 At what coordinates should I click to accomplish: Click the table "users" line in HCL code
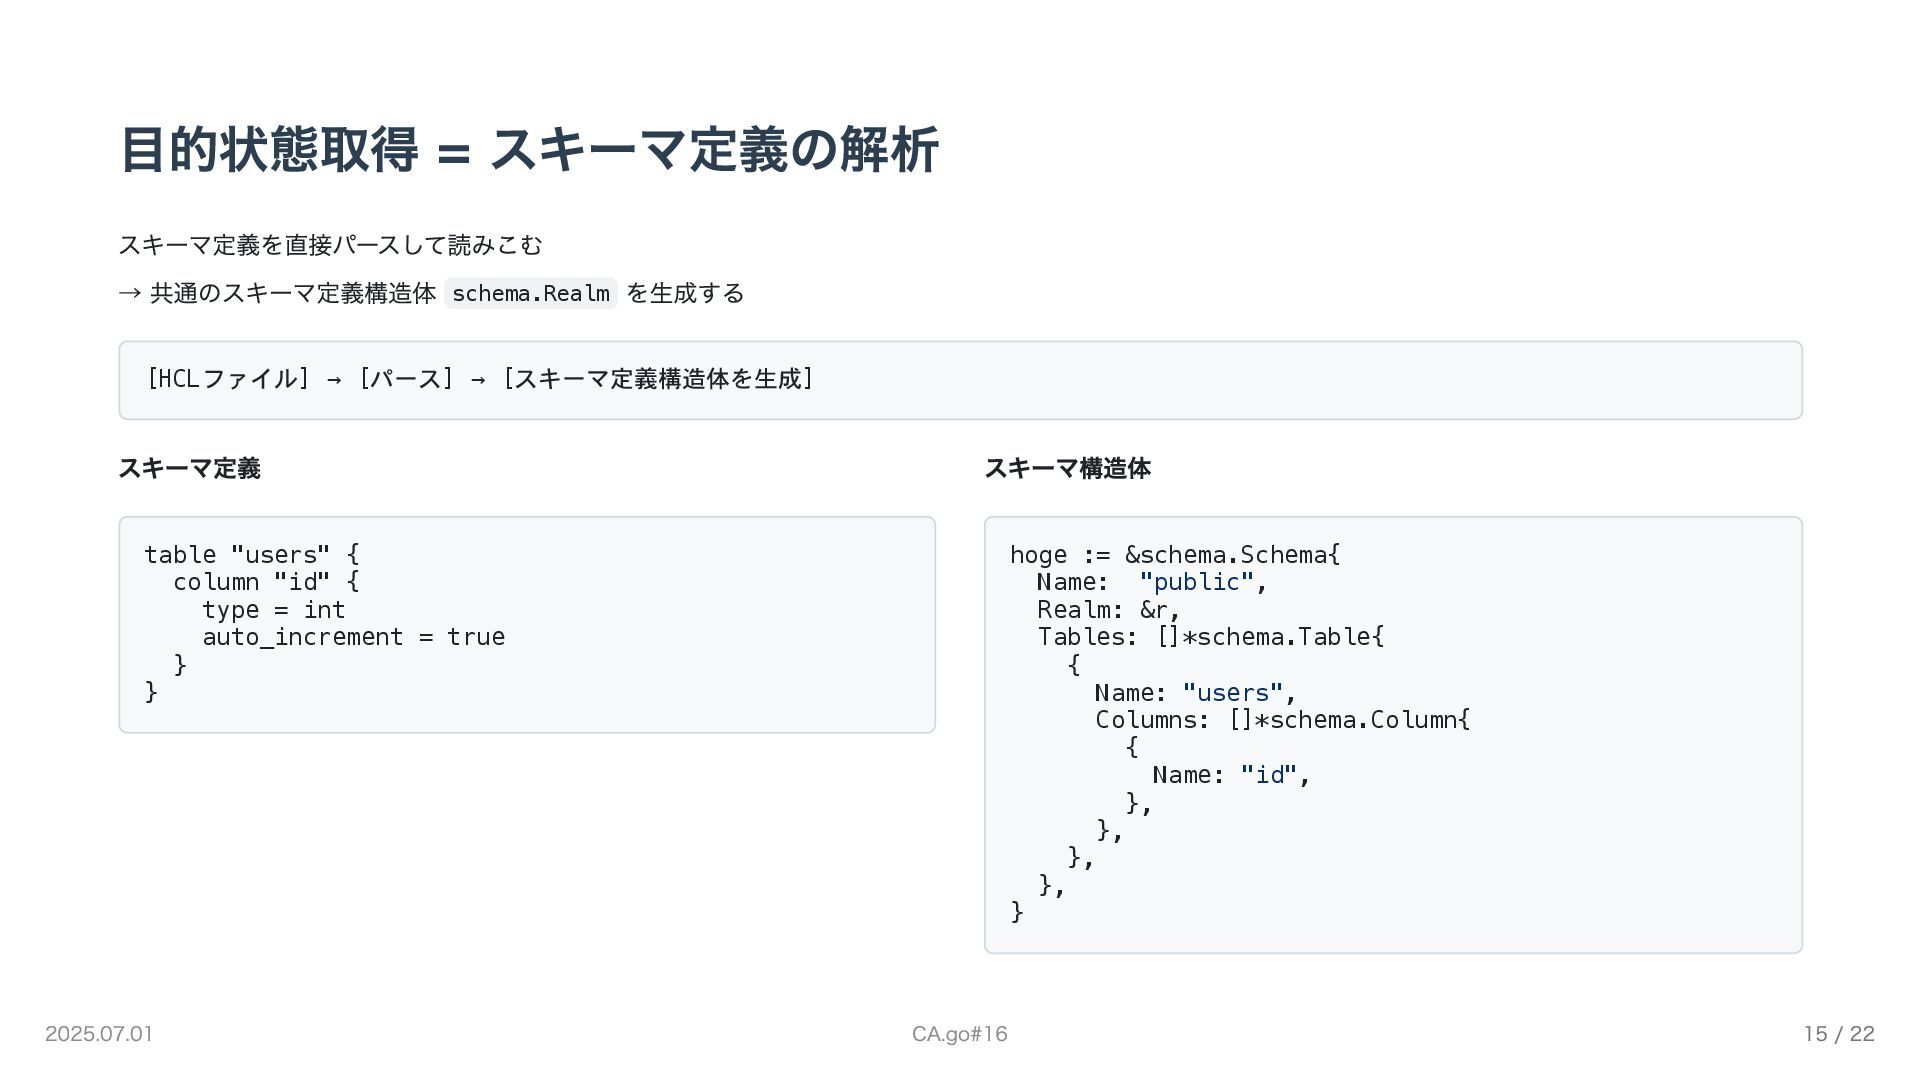click(x=251, y=554)
